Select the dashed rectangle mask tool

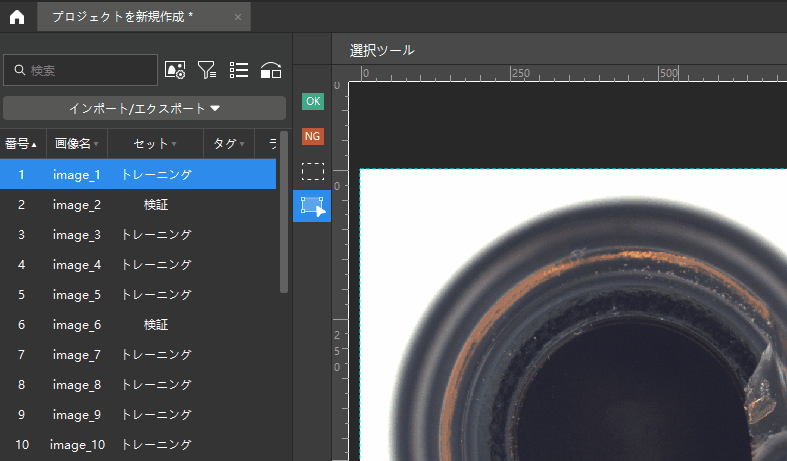(x=313, y=171)
